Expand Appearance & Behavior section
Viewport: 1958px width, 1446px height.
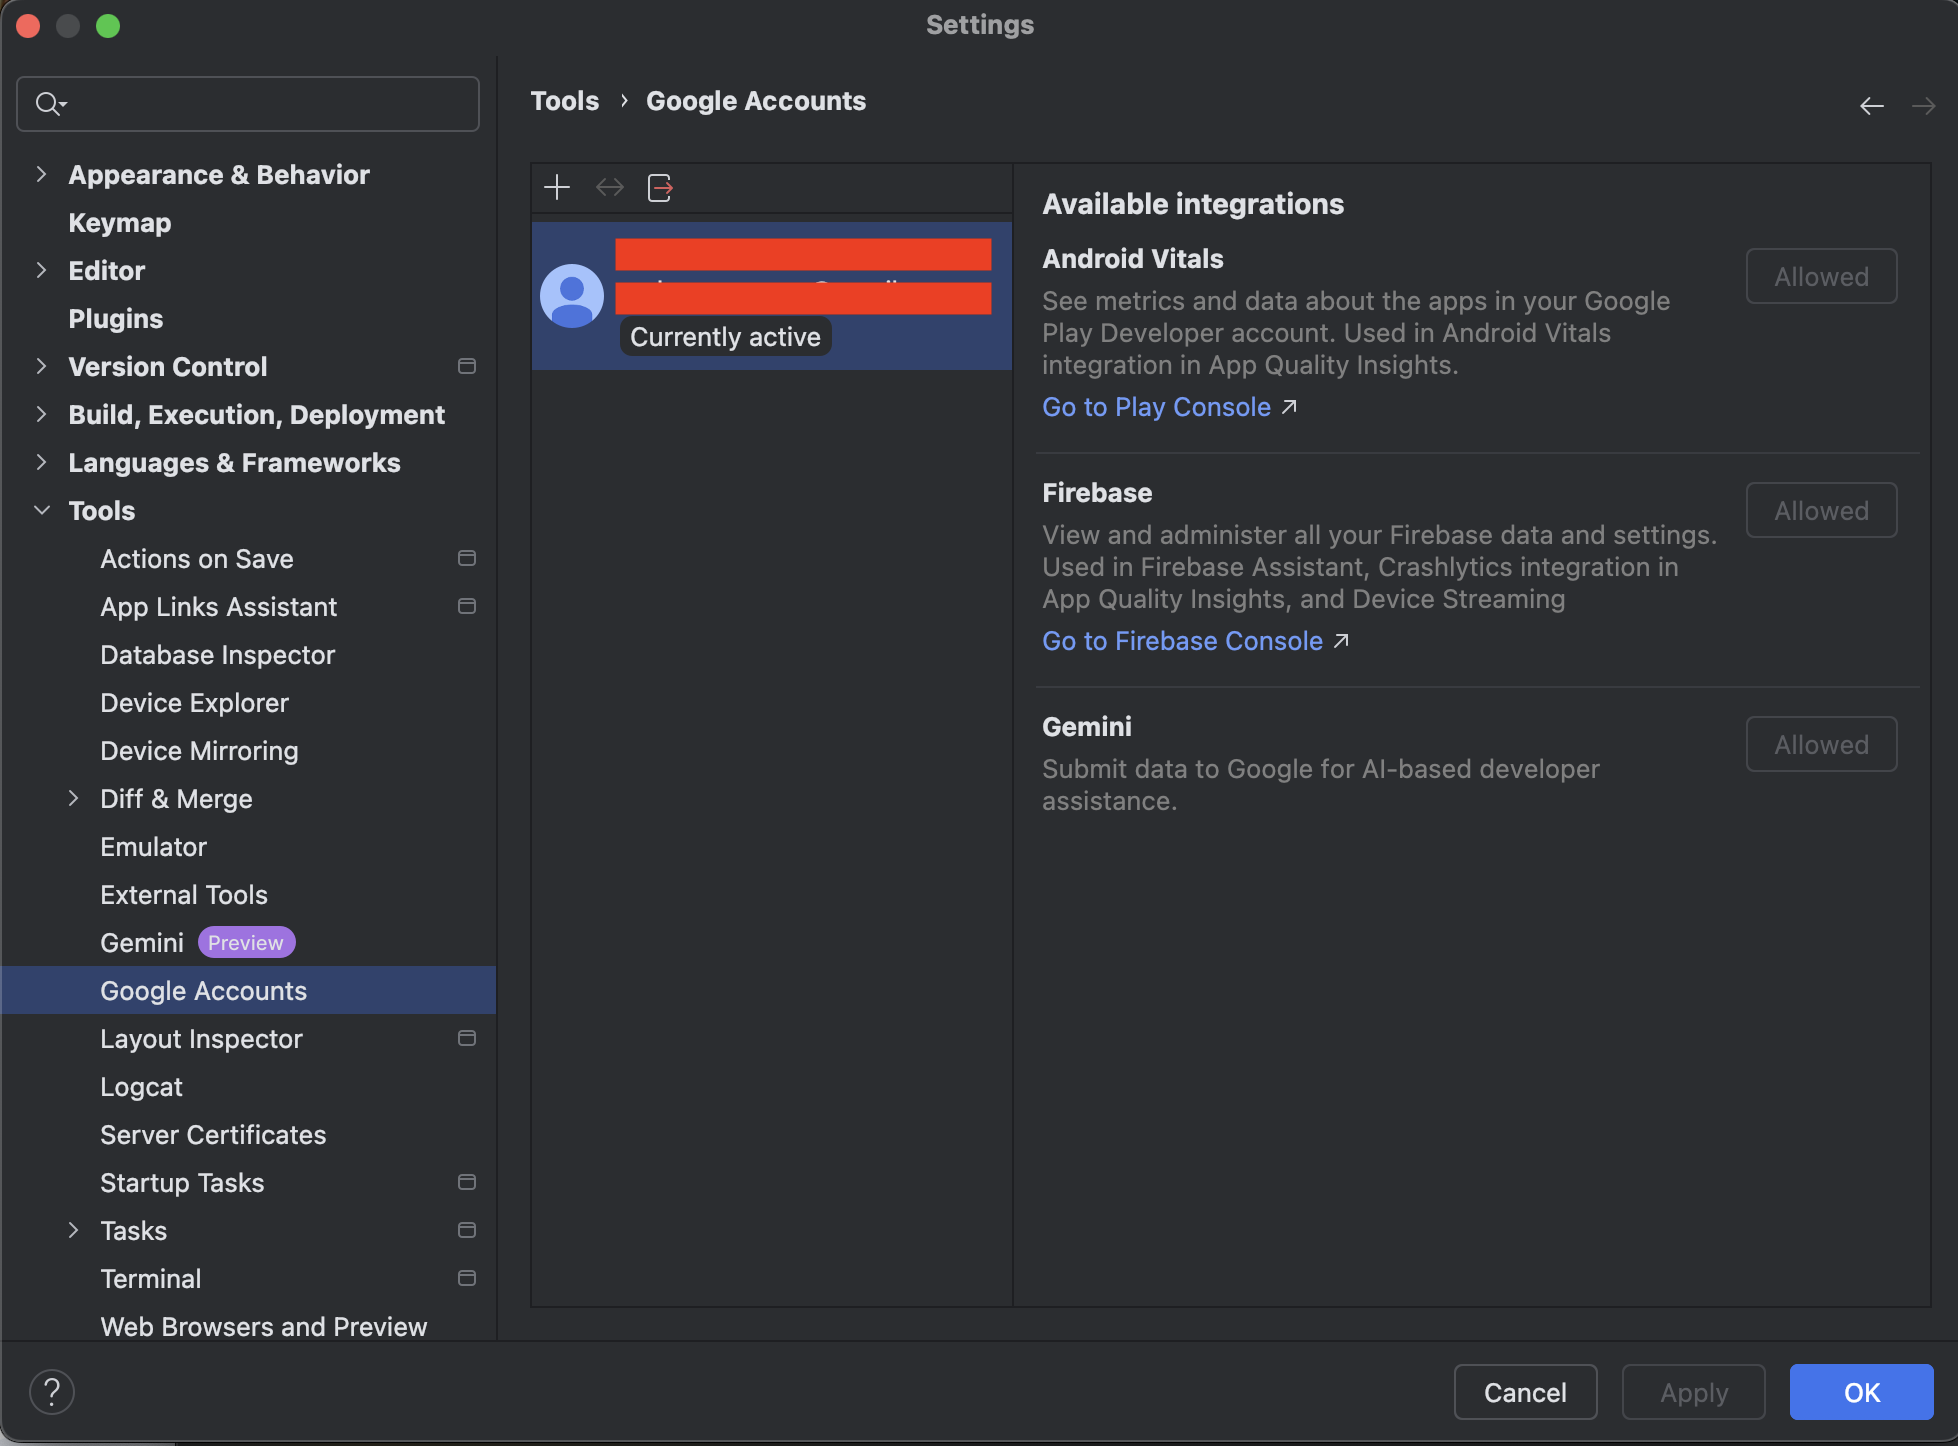point(41,175)
